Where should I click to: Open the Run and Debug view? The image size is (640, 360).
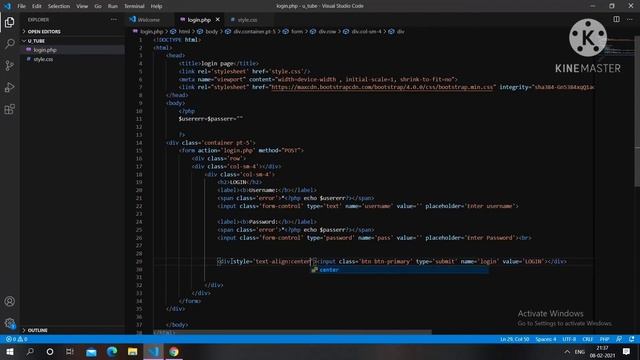[x=9, y=87]
